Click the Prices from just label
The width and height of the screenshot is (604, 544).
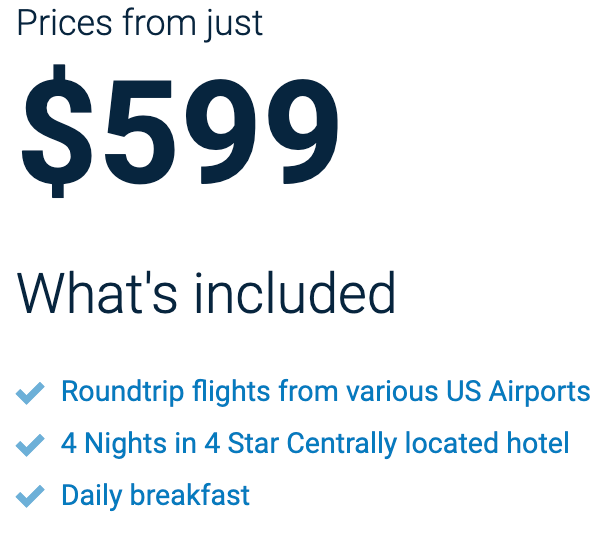(x=140, y=24)
